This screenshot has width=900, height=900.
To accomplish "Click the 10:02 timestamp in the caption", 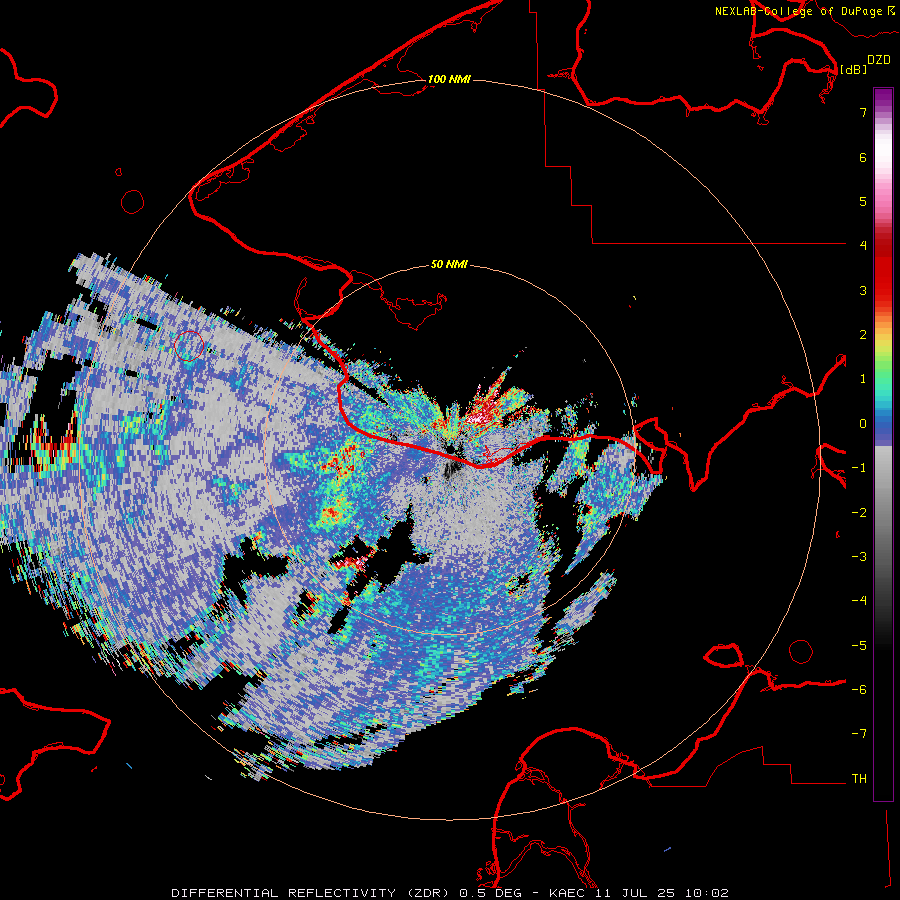I will coord(708,893).
